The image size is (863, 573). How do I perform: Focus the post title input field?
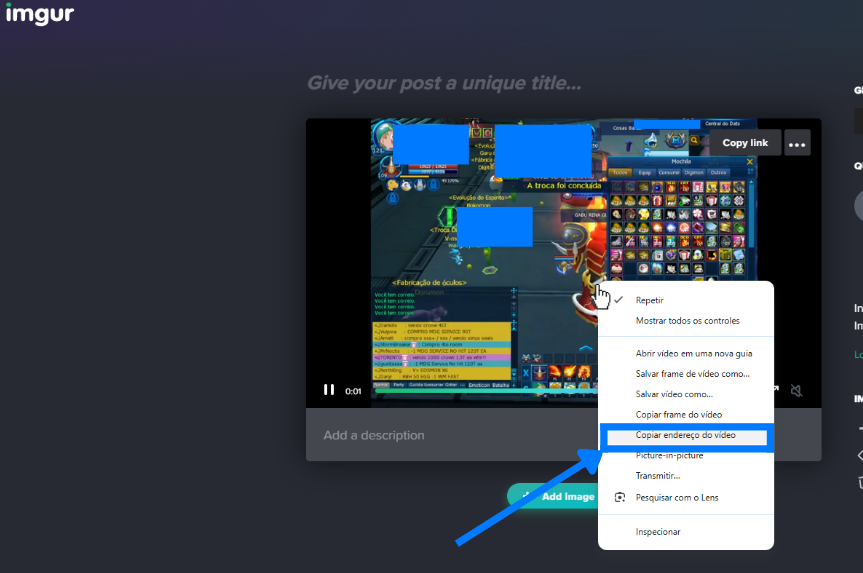444,83
